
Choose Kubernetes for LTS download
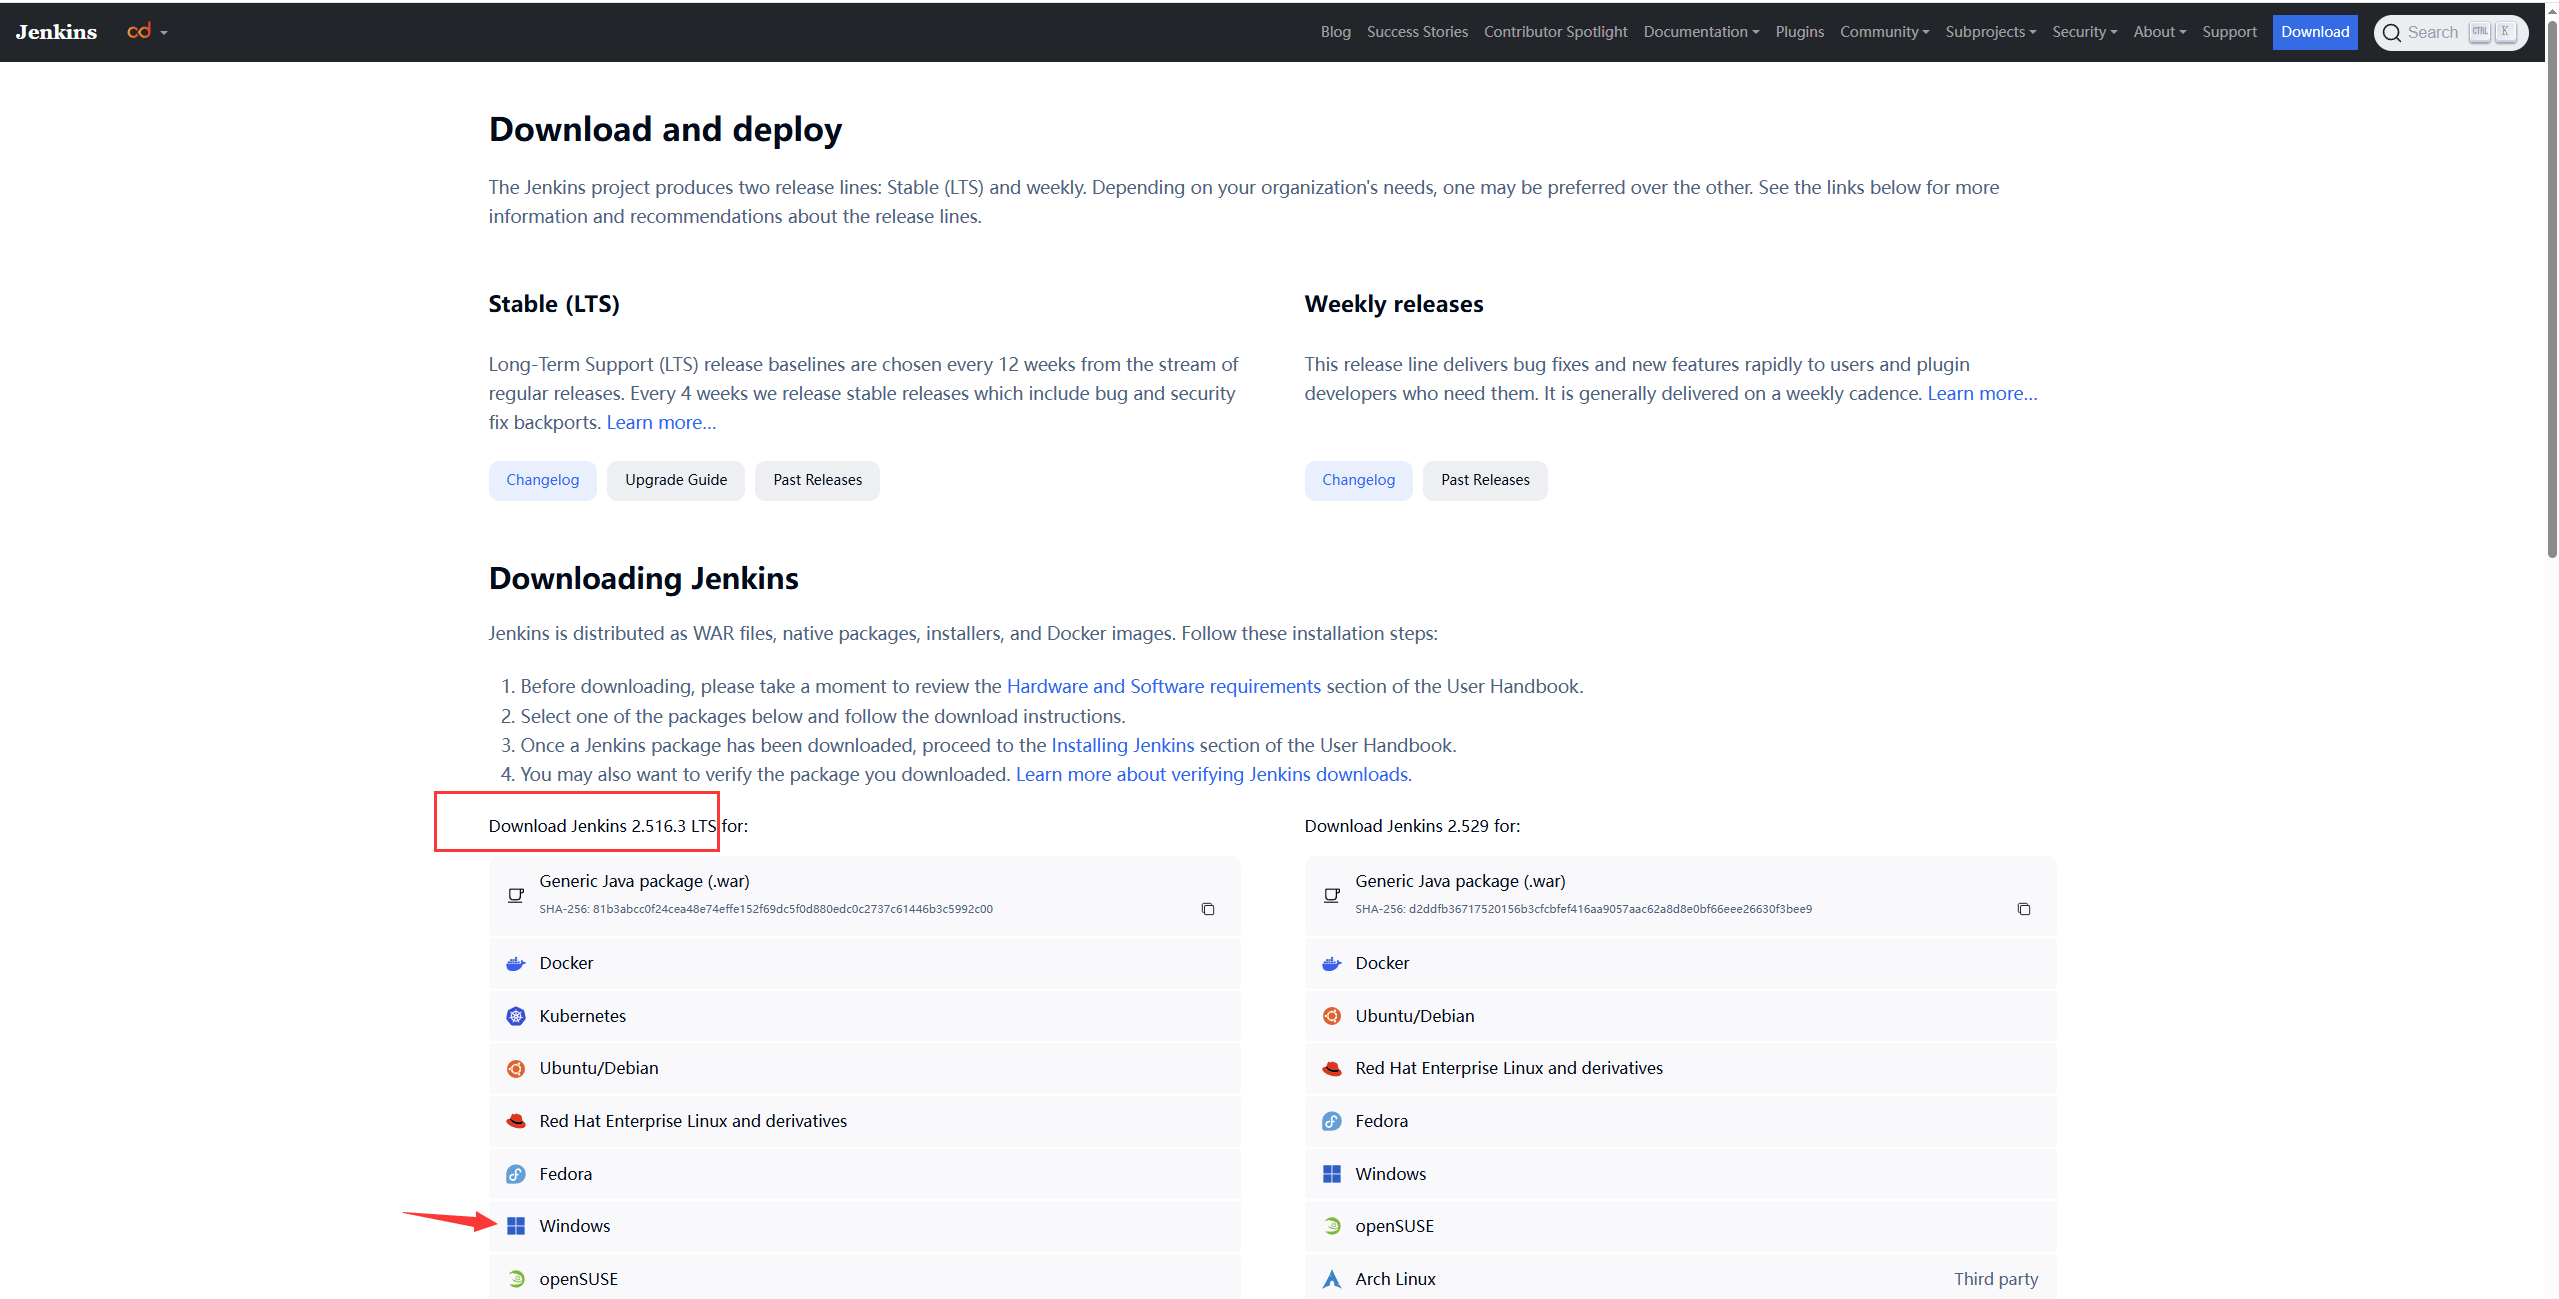coord(864,1016)
